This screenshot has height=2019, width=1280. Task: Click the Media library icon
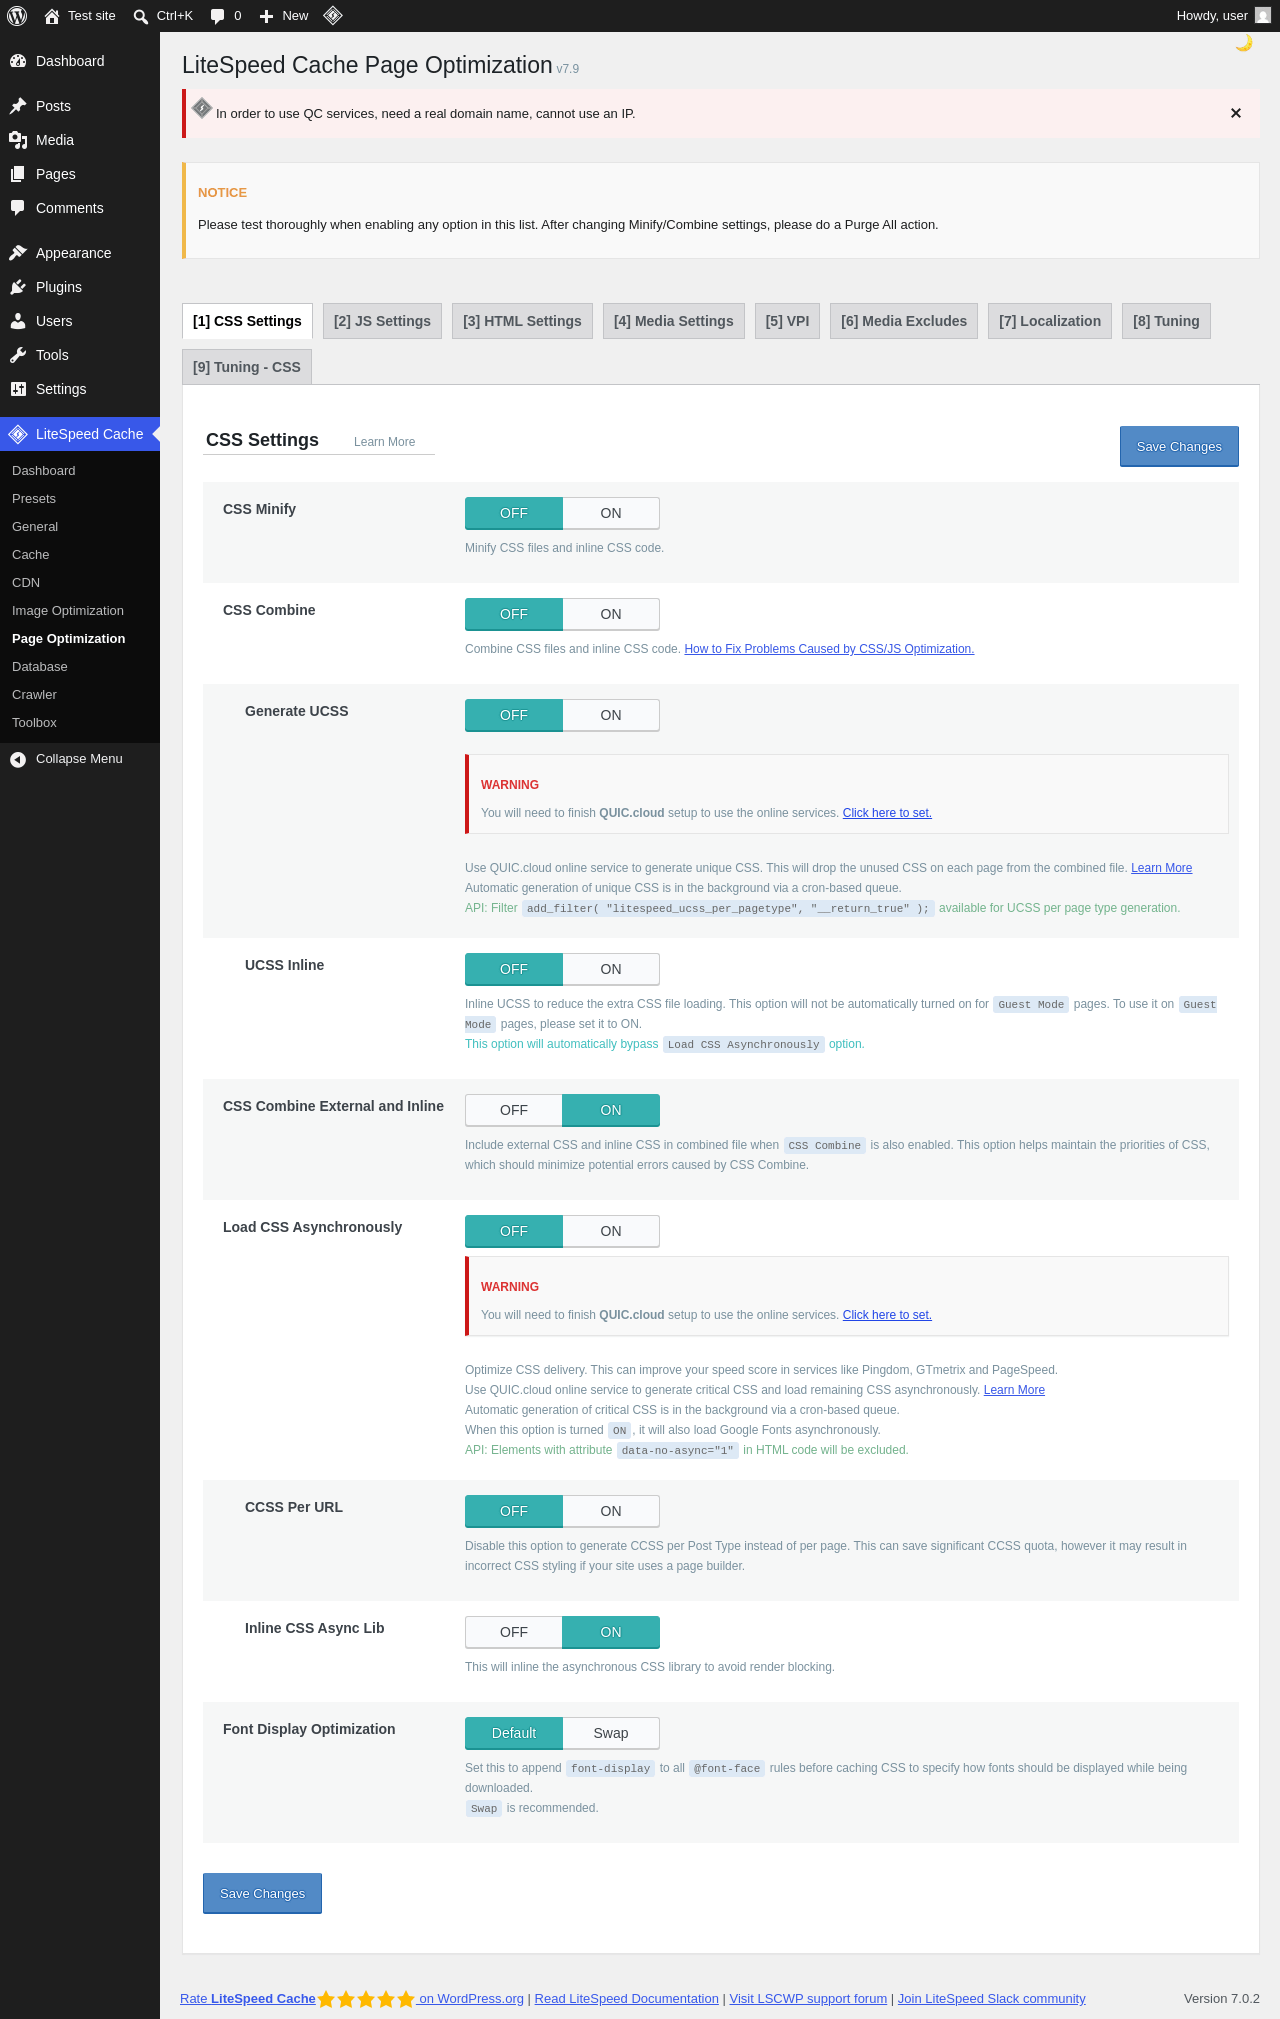[18, 140]
